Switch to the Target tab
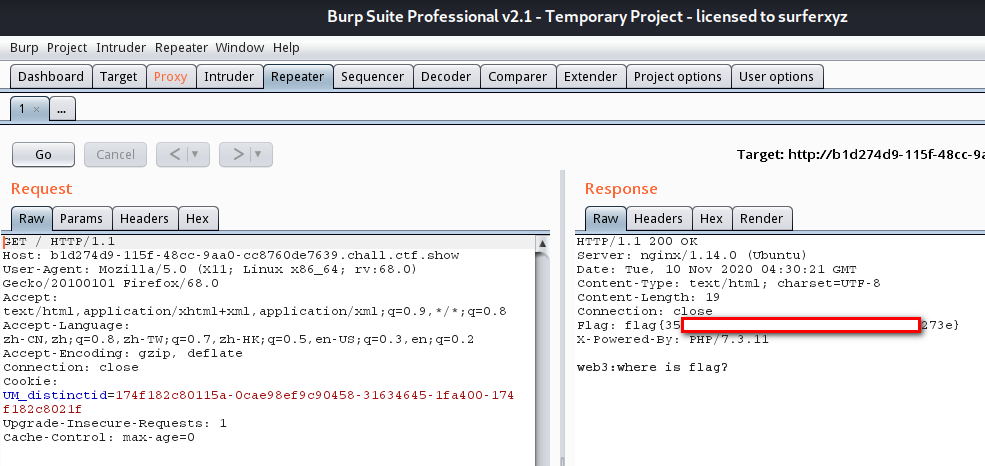The image size is (985, 466). pyautogui.click(x=119, y=77)
